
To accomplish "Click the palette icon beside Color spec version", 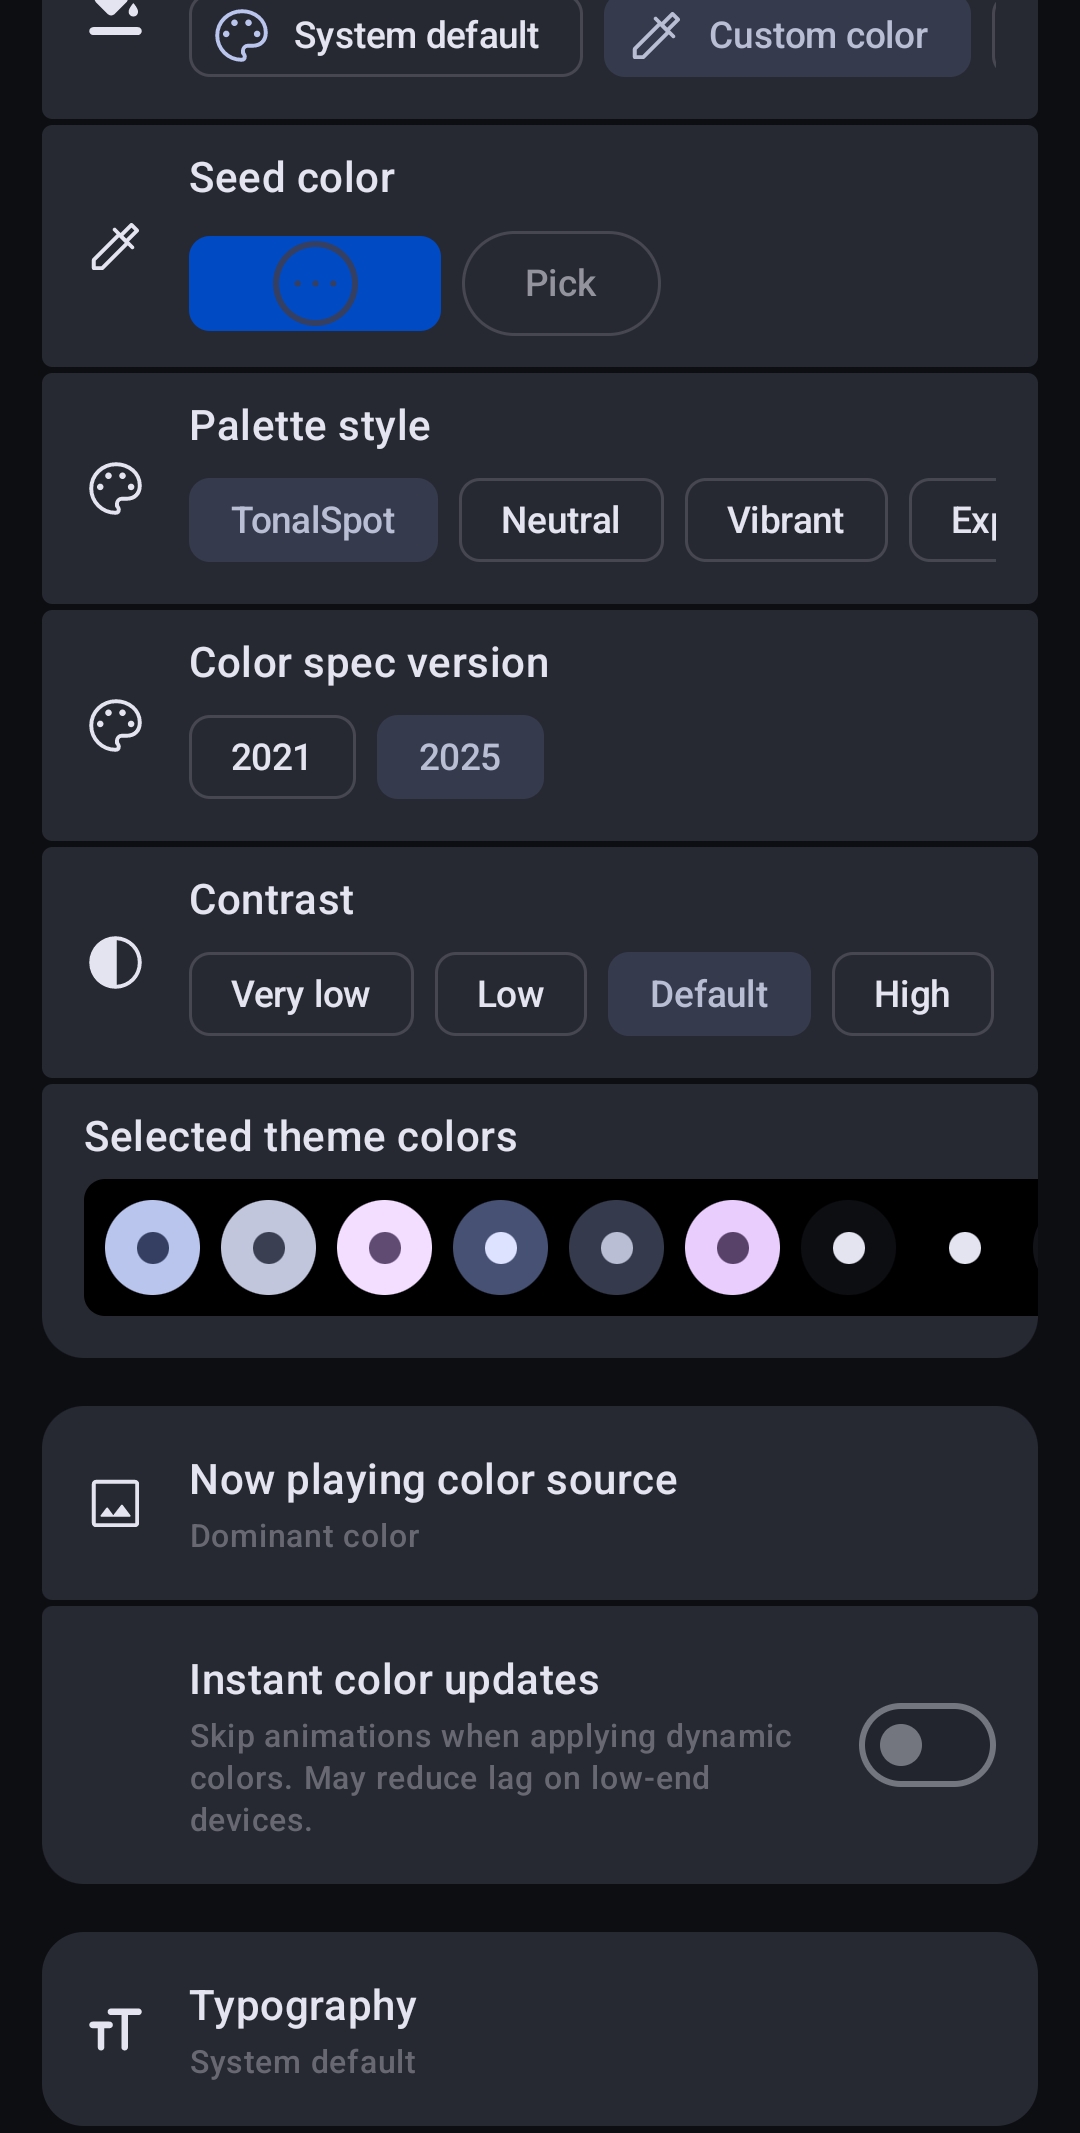I will (x=115, y=726).
